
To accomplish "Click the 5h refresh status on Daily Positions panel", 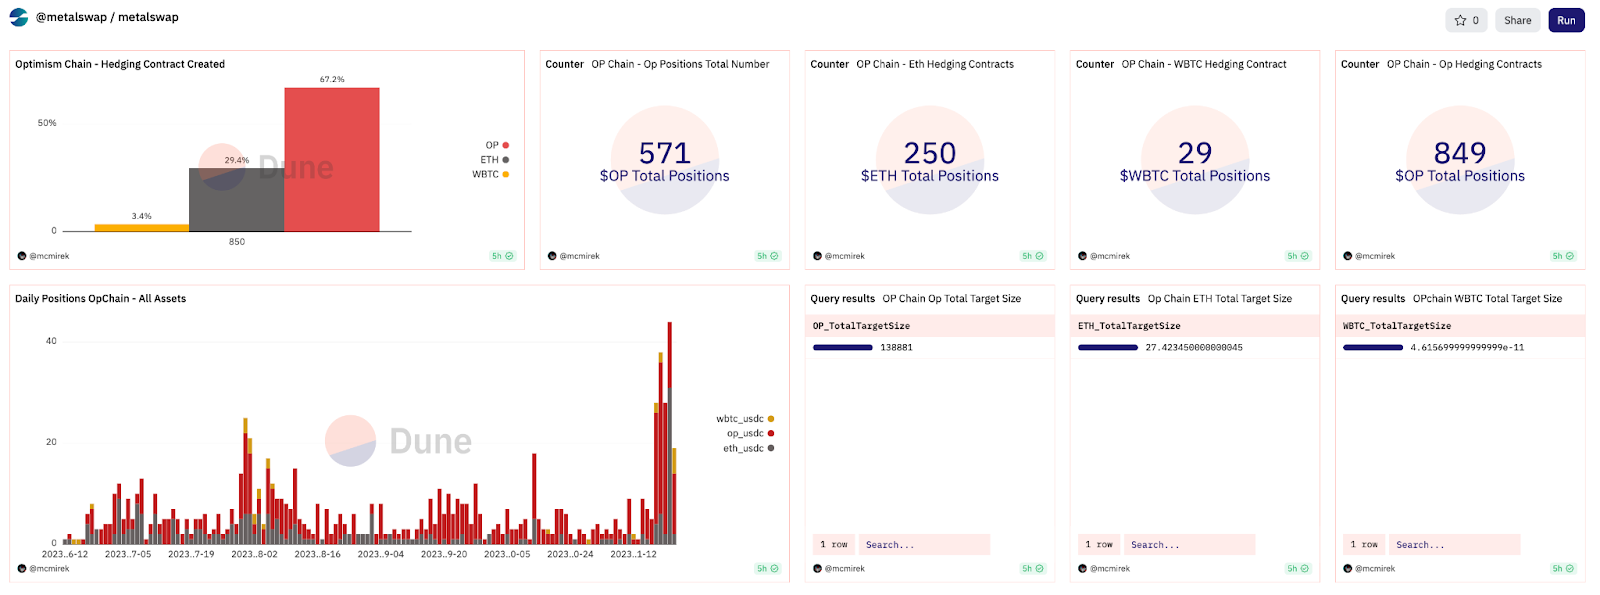I will 767,569.
